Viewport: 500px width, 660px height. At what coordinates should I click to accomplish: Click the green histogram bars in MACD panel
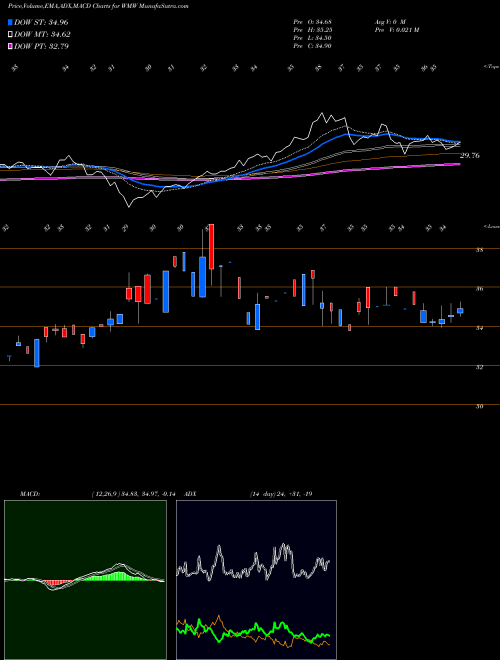pyautogui.click(x=115, y=576)
